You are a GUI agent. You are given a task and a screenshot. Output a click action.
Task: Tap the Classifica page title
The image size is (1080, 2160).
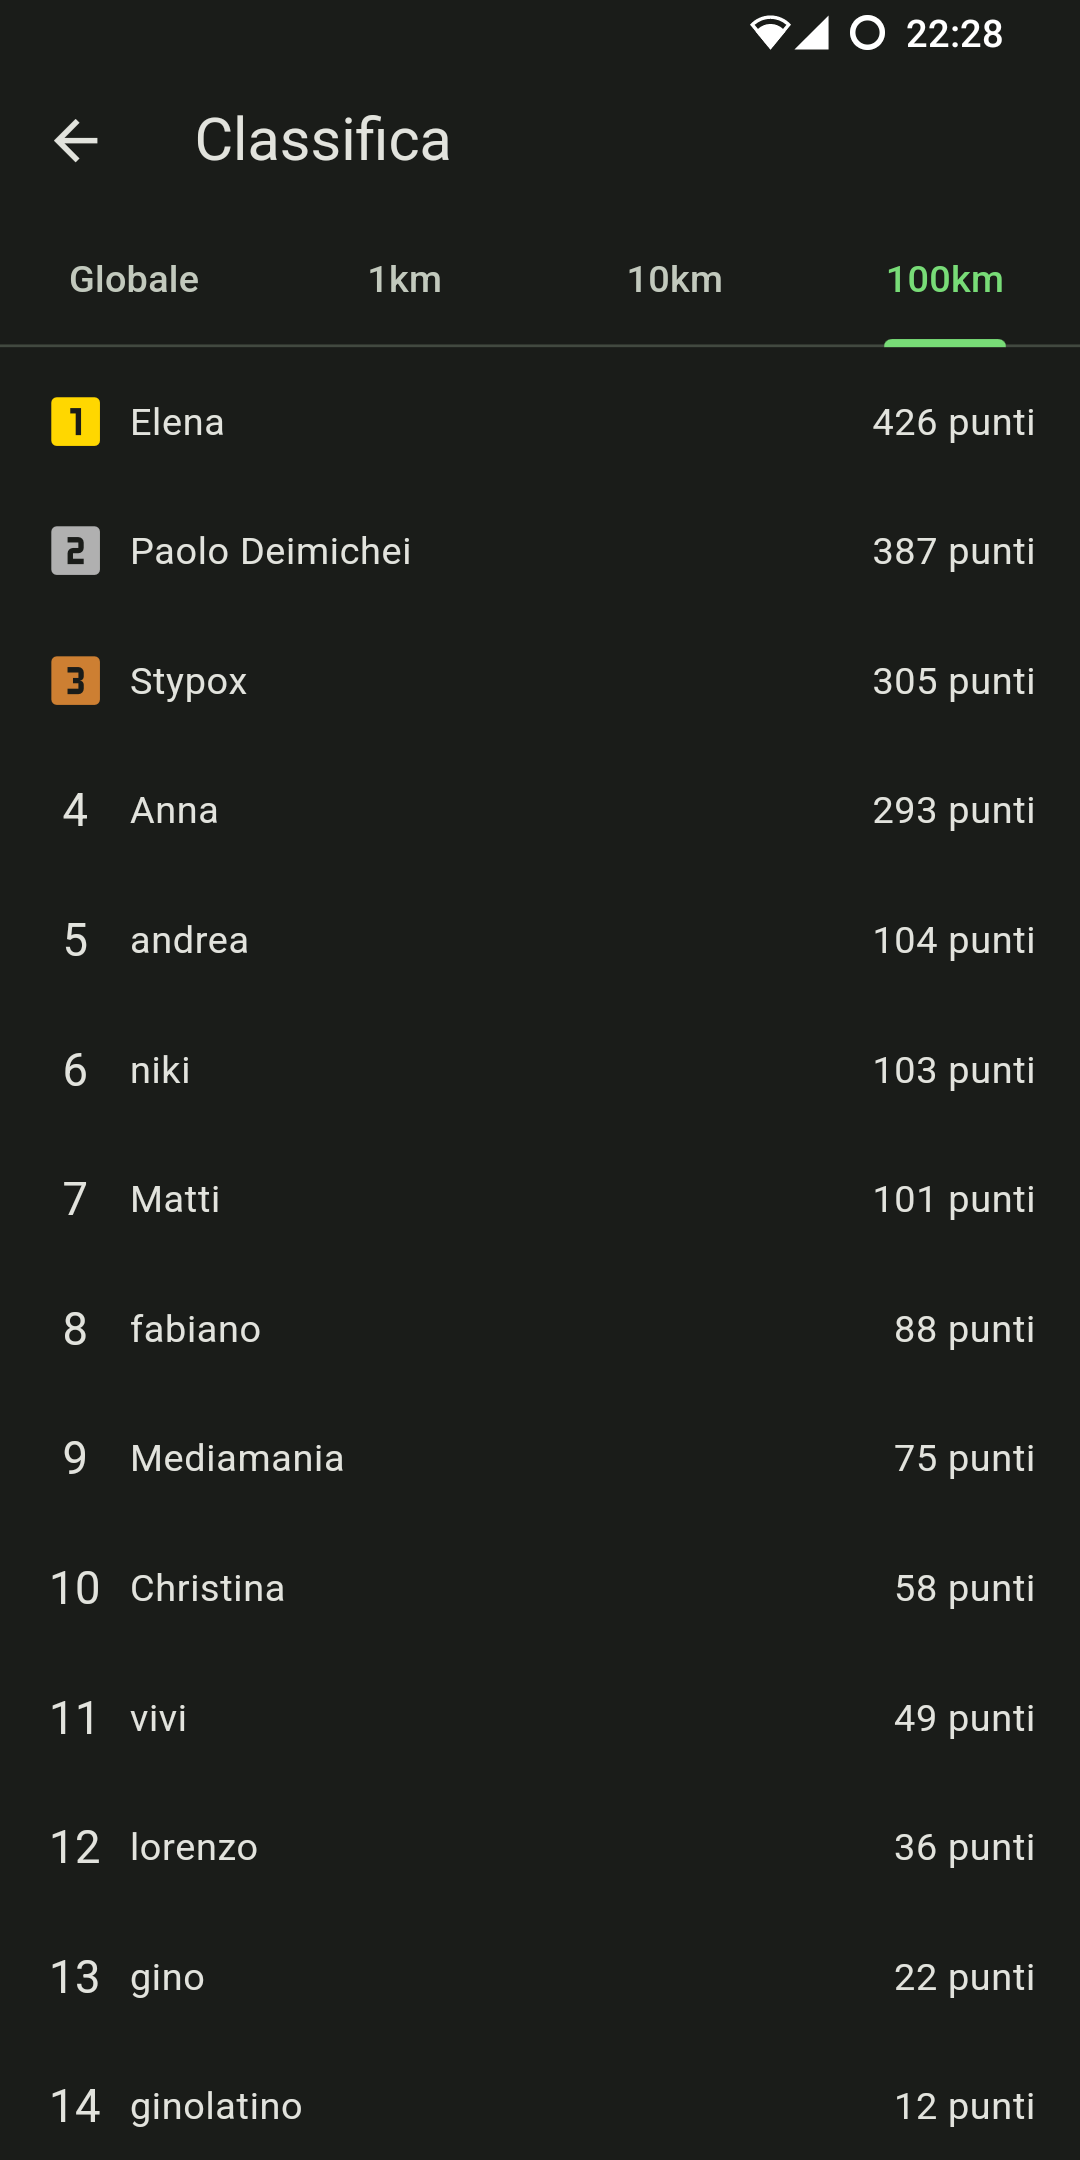pyautogui.click(x=323, y=140)
